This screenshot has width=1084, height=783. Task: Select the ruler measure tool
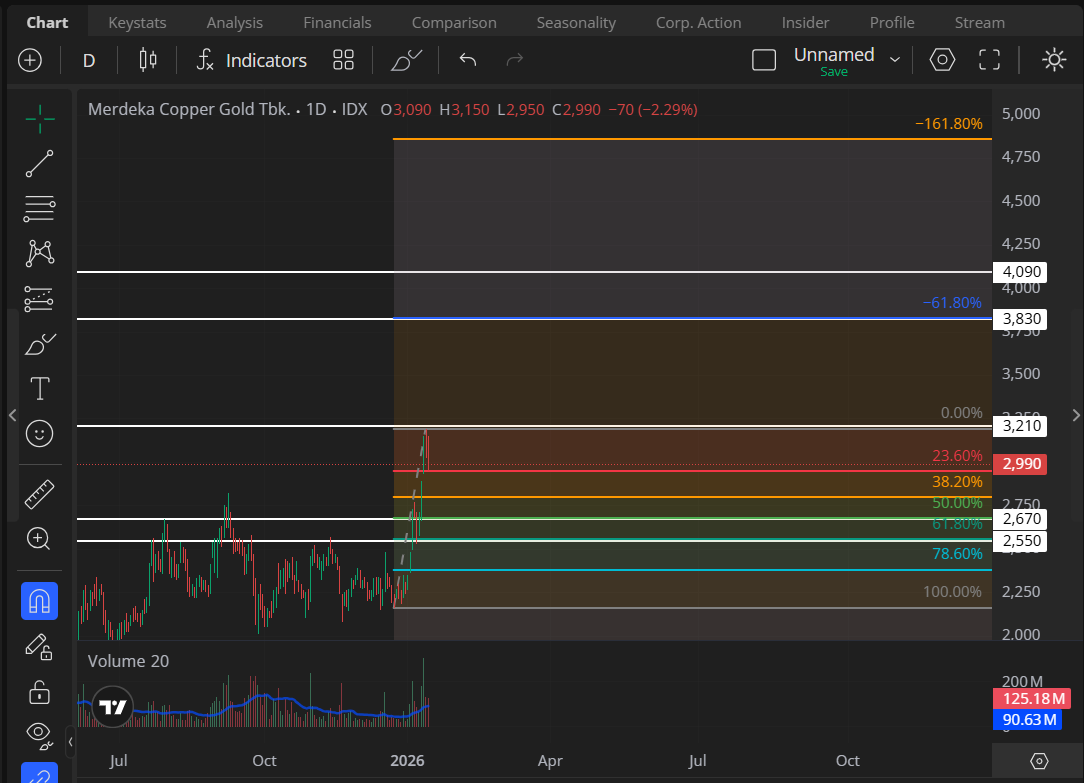40,493
